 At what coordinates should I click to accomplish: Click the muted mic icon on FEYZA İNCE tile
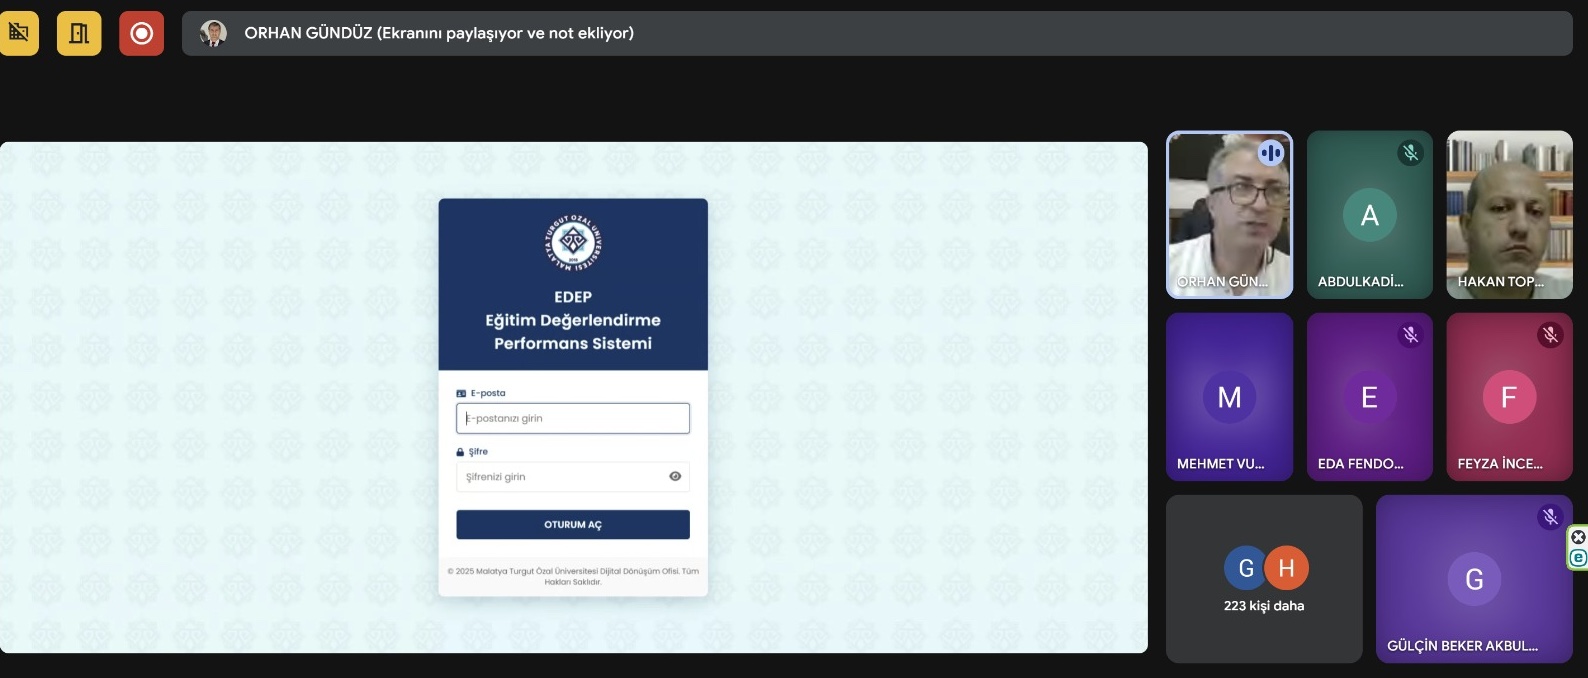click(x=1550, y=335)
